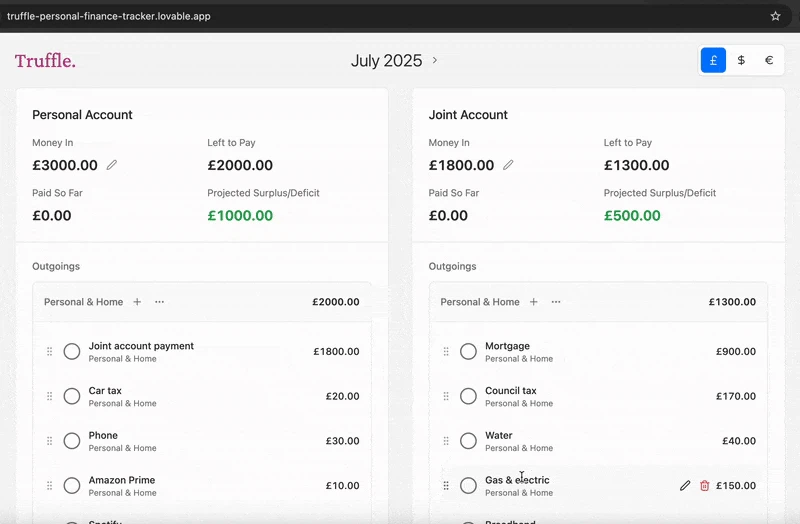
Task: Add outgoing to Personal Account category
Action: click(137, 302)
